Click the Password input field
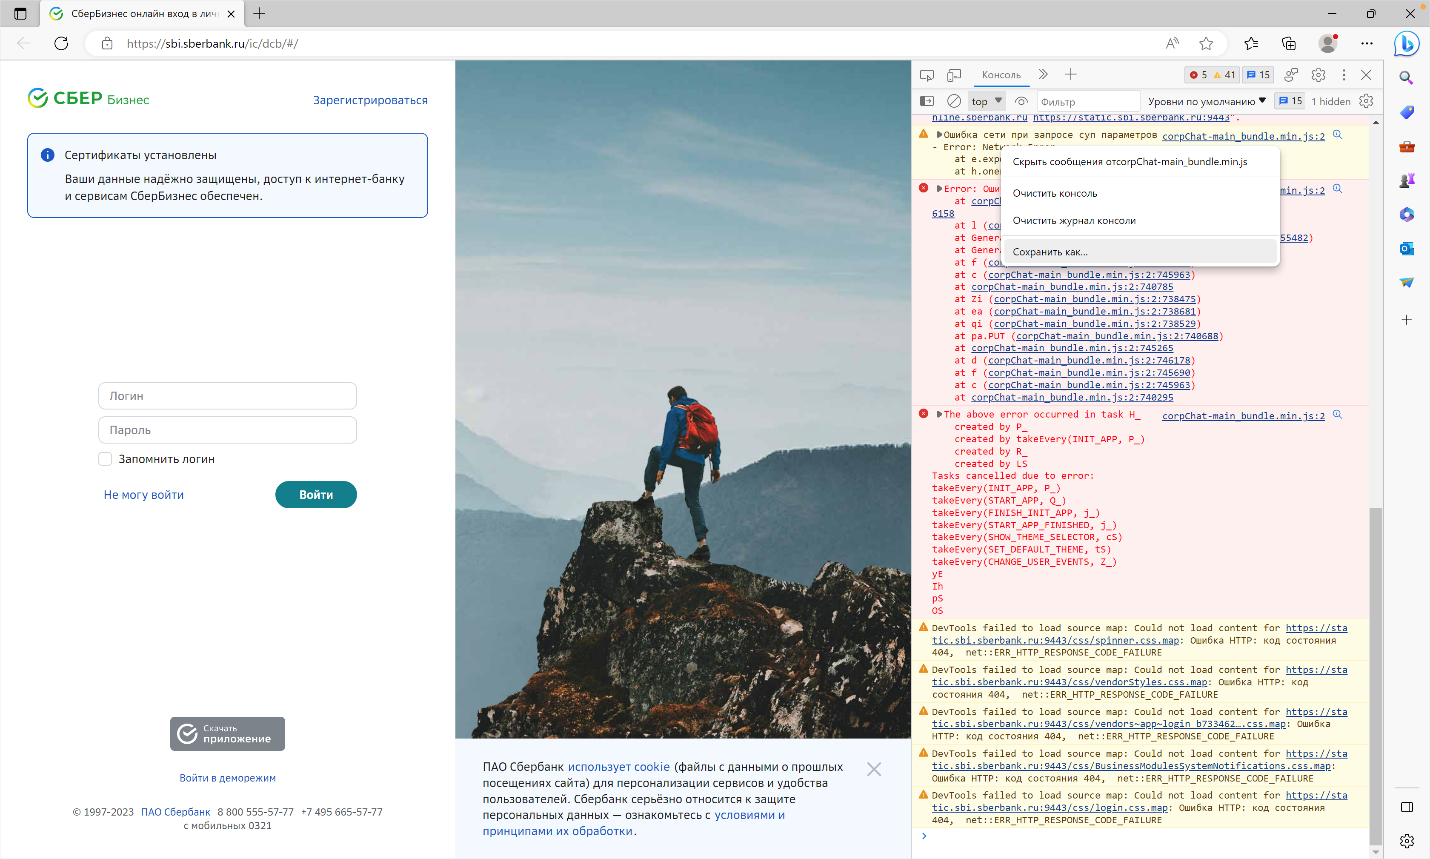 point(227,430)
